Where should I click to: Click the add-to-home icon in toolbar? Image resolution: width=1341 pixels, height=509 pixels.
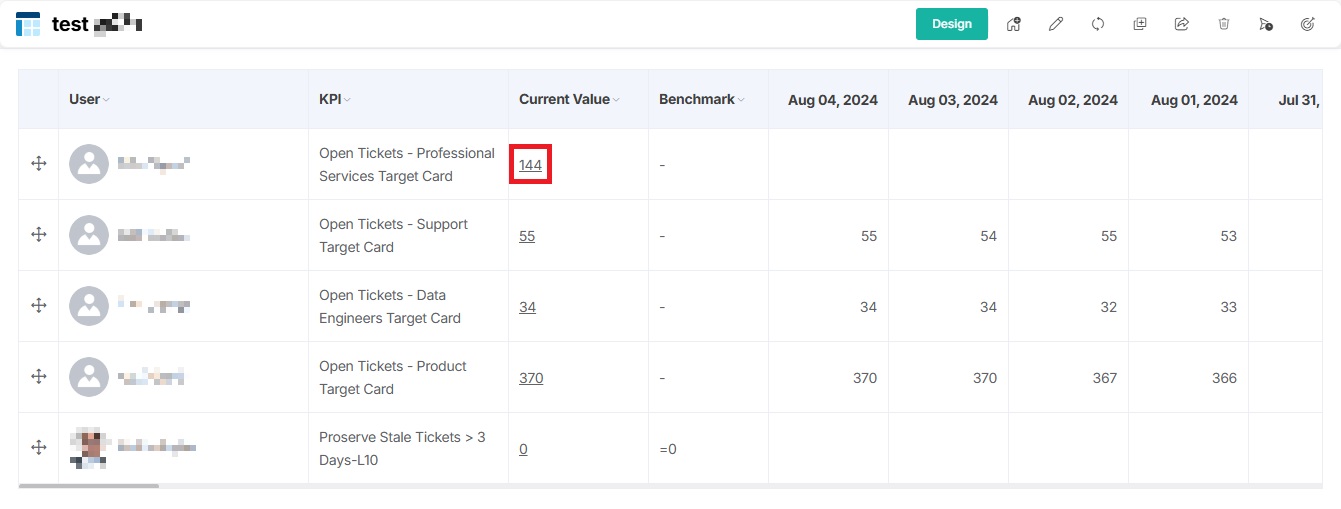1014,24
